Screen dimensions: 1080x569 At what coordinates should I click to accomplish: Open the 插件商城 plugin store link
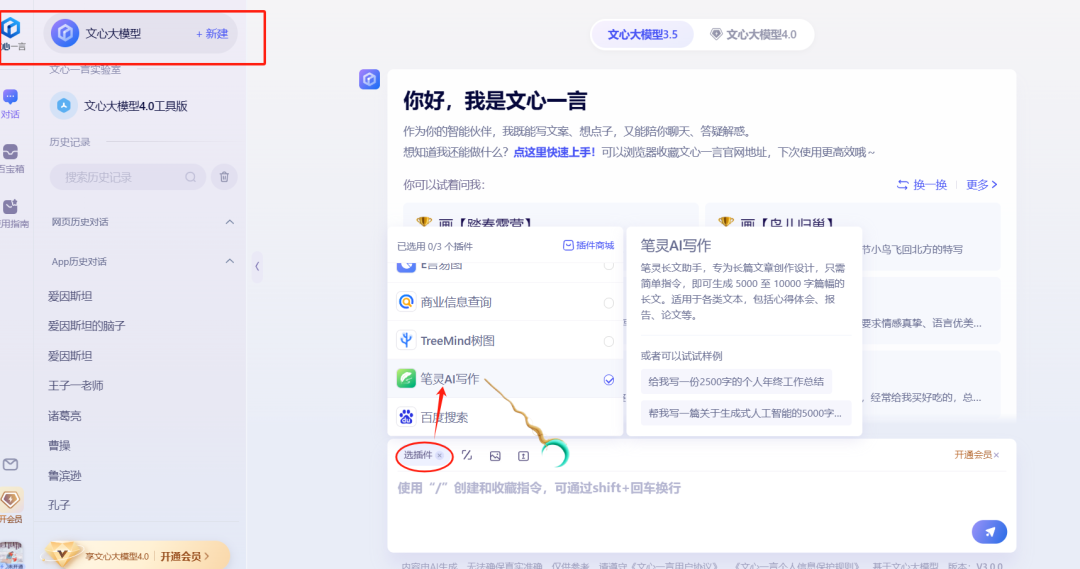pos(588,246)
